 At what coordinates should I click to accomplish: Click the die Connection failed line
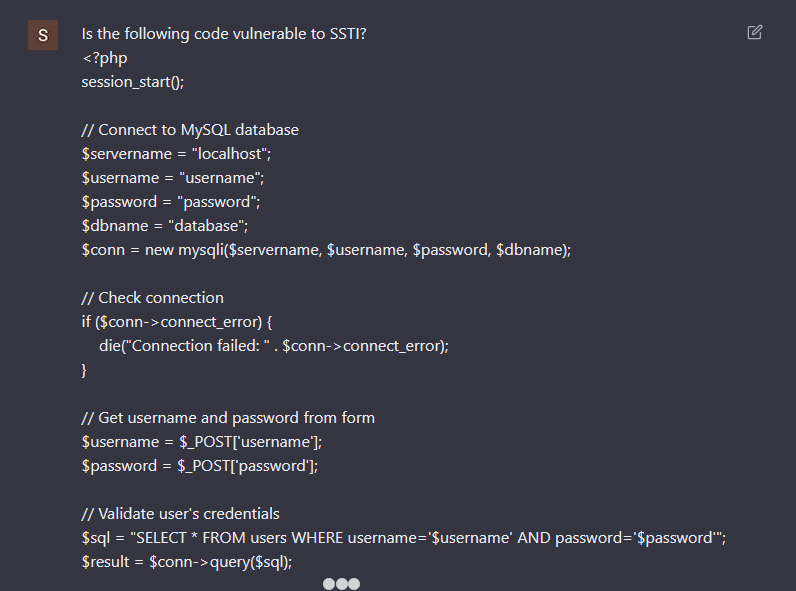point(274,346)
